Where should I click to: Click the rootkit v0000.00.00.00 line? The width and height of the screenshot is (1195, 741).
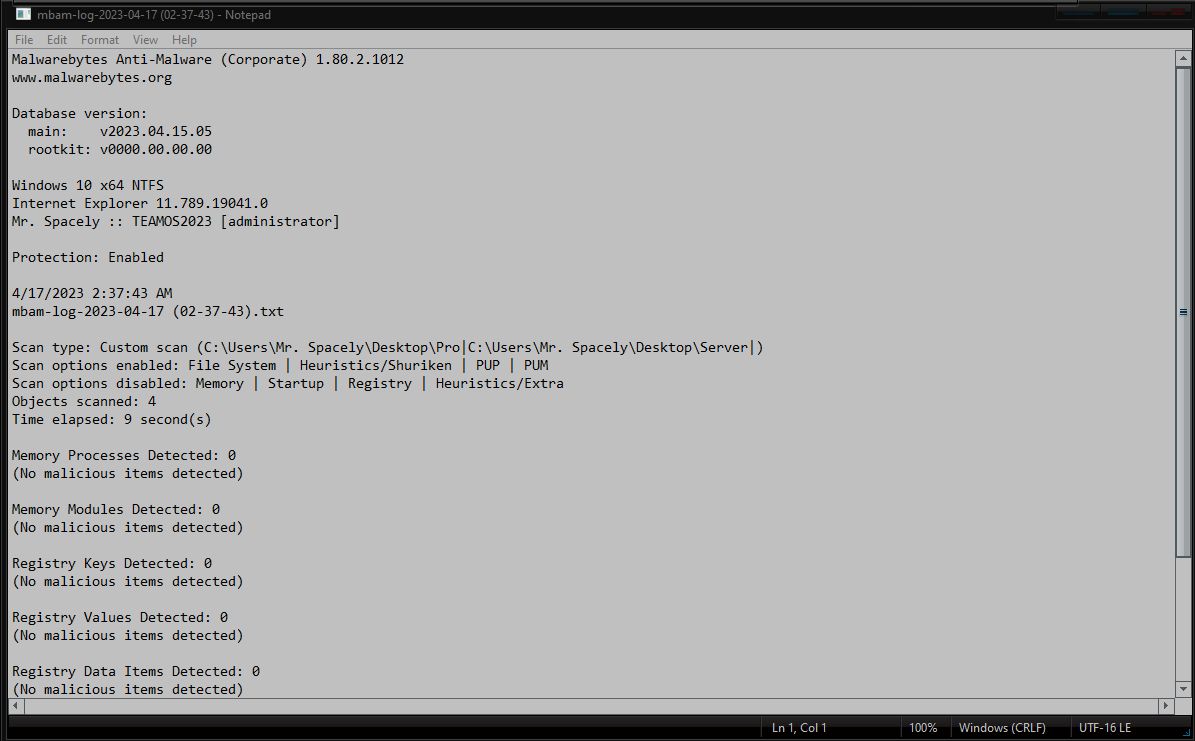[x=120, y=149]
